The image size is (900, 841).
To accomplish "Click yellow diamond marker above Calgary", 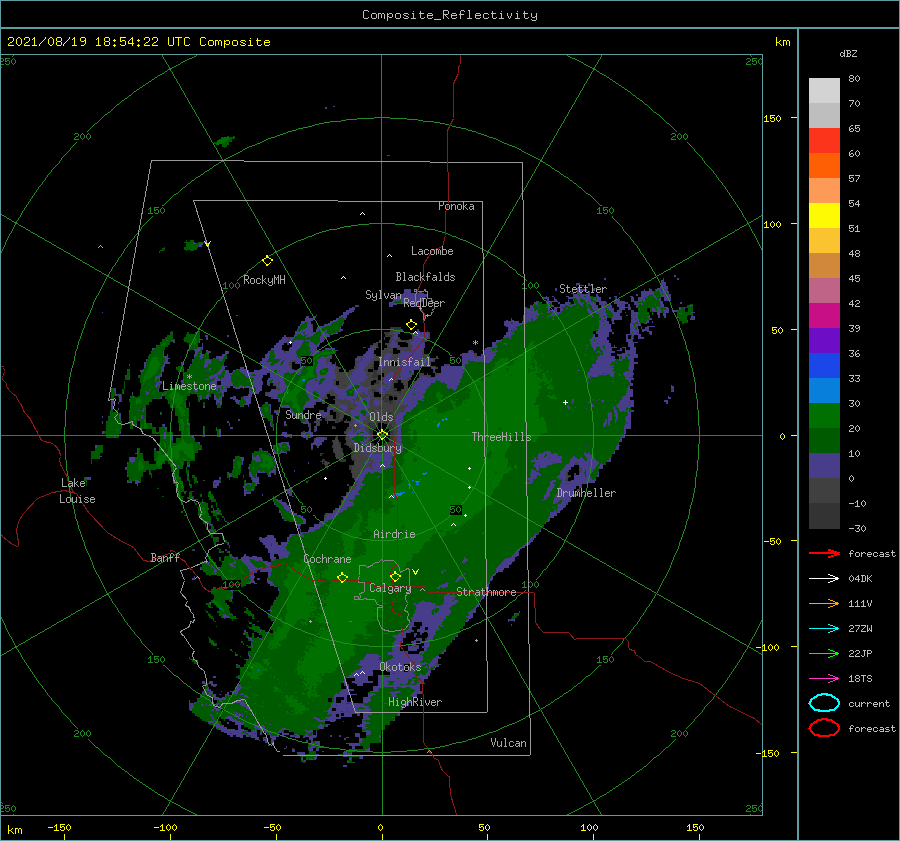I will click(x=395, y=576).
